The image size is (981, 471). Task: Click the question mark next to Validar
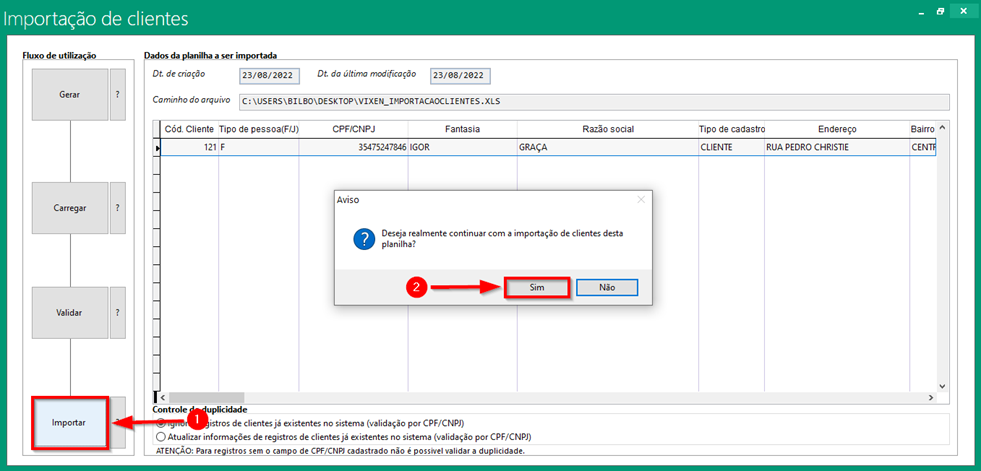click(x=118, y=312)
